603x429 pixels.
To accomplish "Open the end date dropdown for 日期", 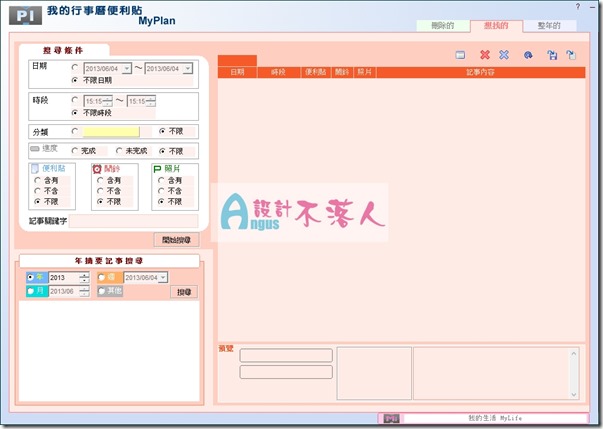I will pyautogui.click(x=189, y=68).
